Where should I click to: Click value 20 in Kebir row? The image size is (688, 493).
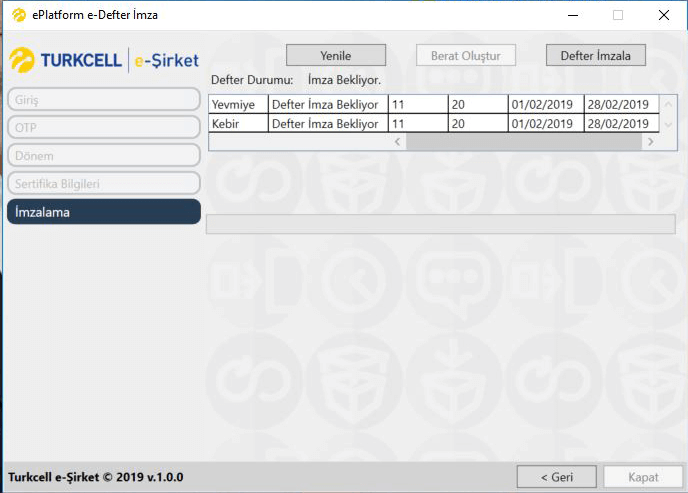[478, 124]
